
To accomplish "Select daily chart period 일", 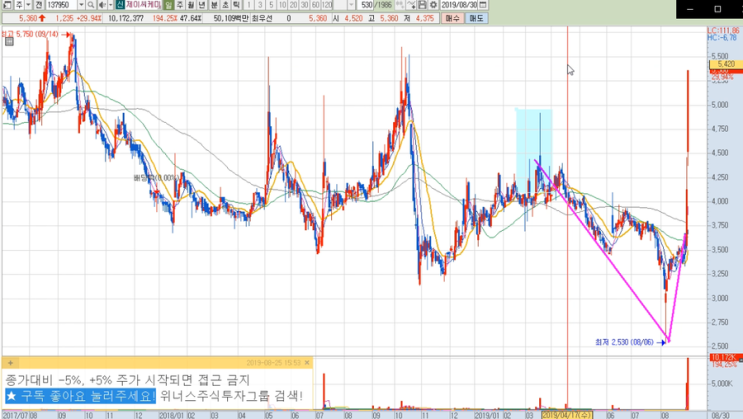I will 168,5.
